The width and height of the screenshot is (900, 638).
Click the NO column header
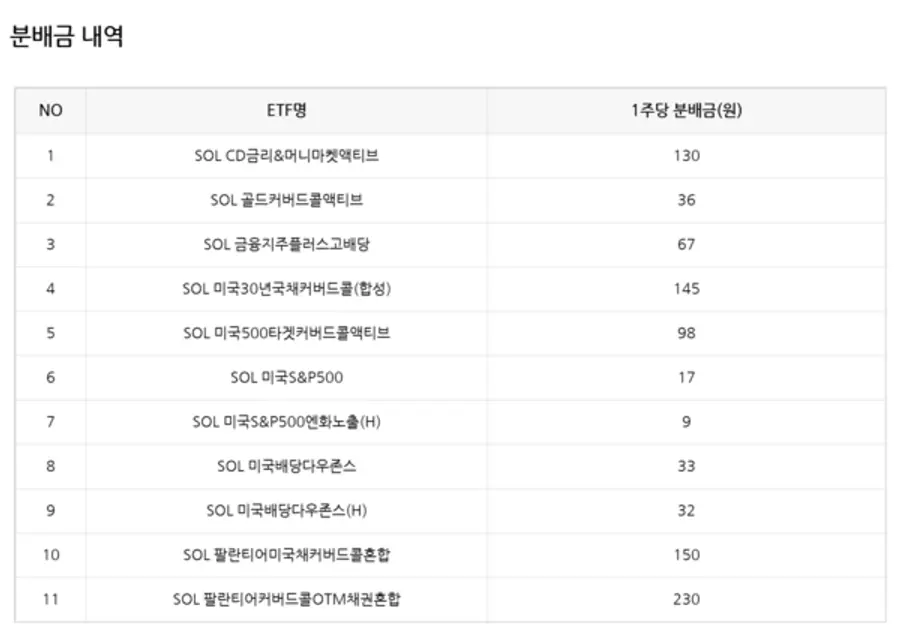[50, 111]
